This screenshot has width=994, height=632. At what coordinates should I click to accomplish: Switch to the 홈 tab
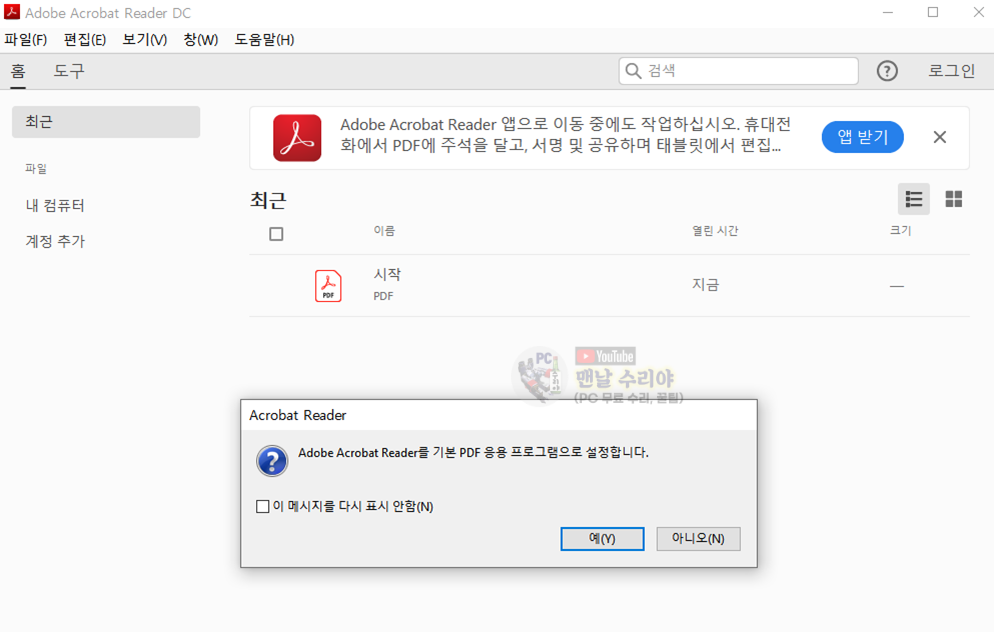pyautogui.click(x=18, y=71)
